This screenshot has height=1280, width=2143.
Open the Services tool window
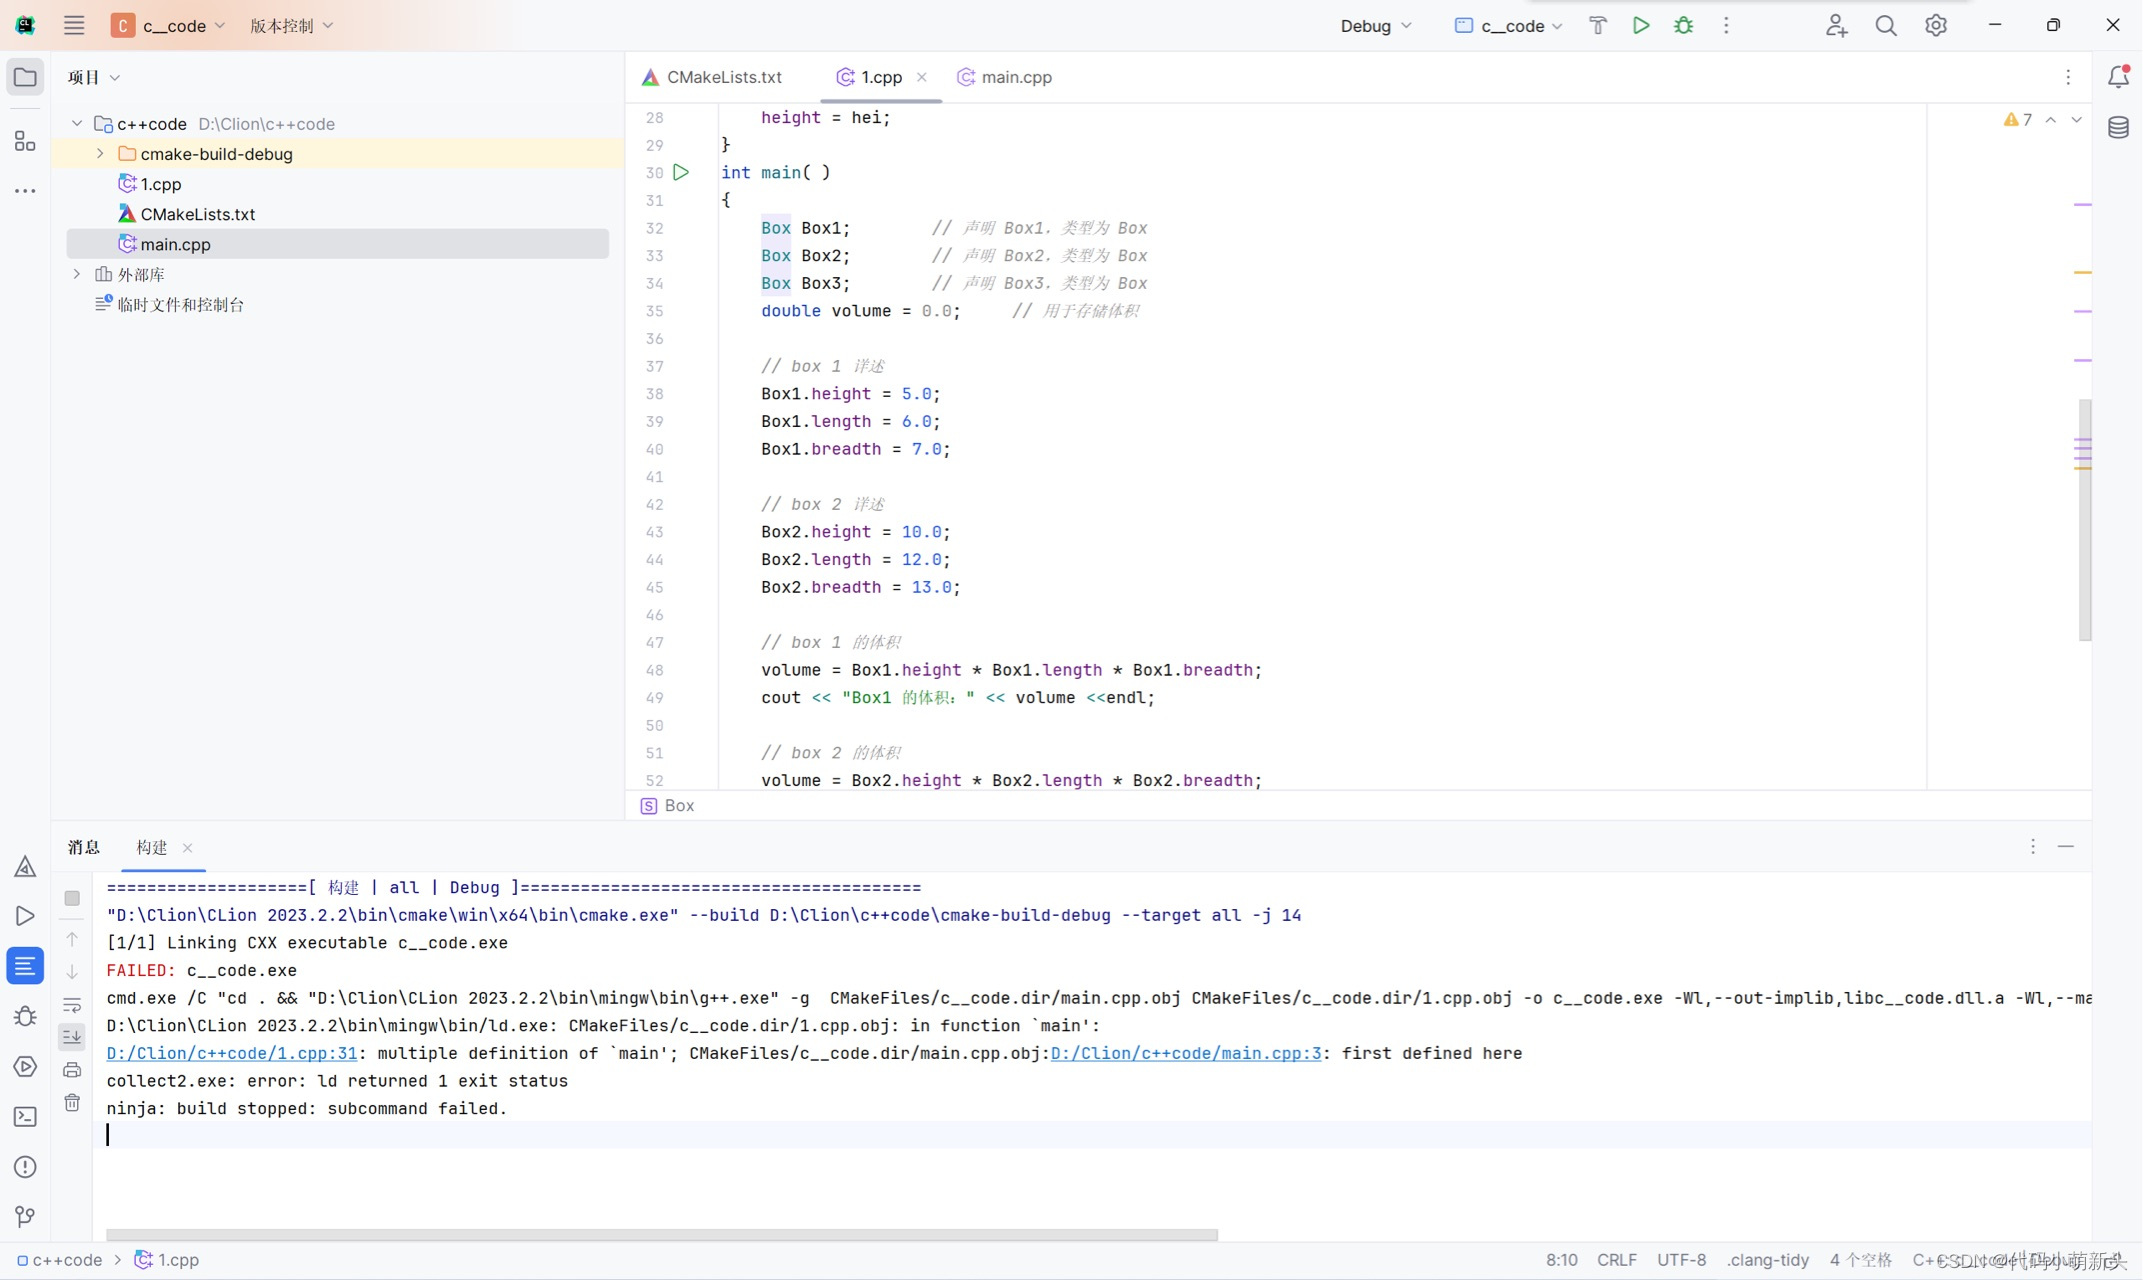click(x=25, y=1067)
